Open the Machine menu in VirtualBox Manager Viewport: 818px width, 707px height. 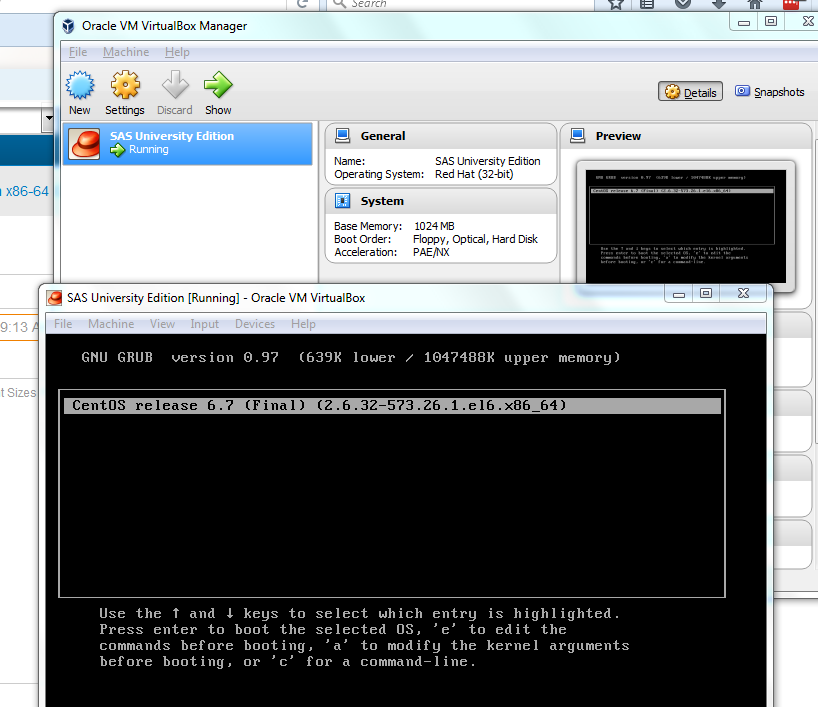click(126, 52)
